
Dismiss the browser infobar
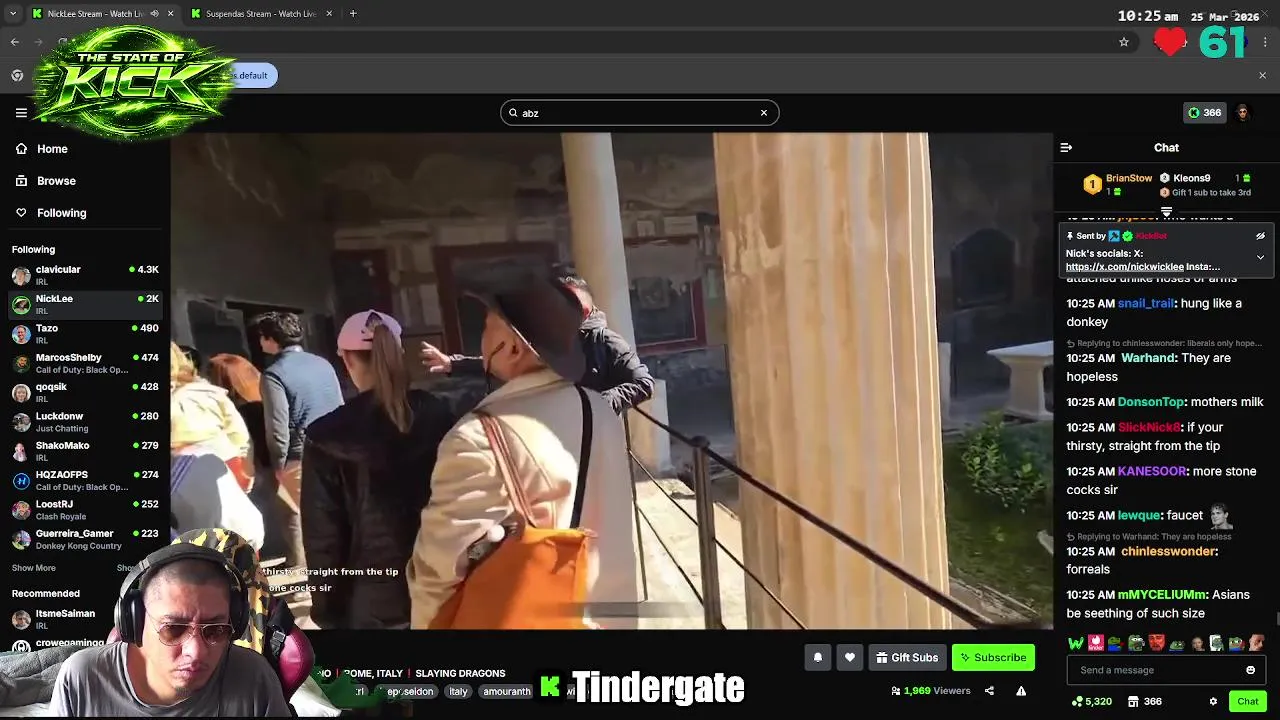point(1262,75)
